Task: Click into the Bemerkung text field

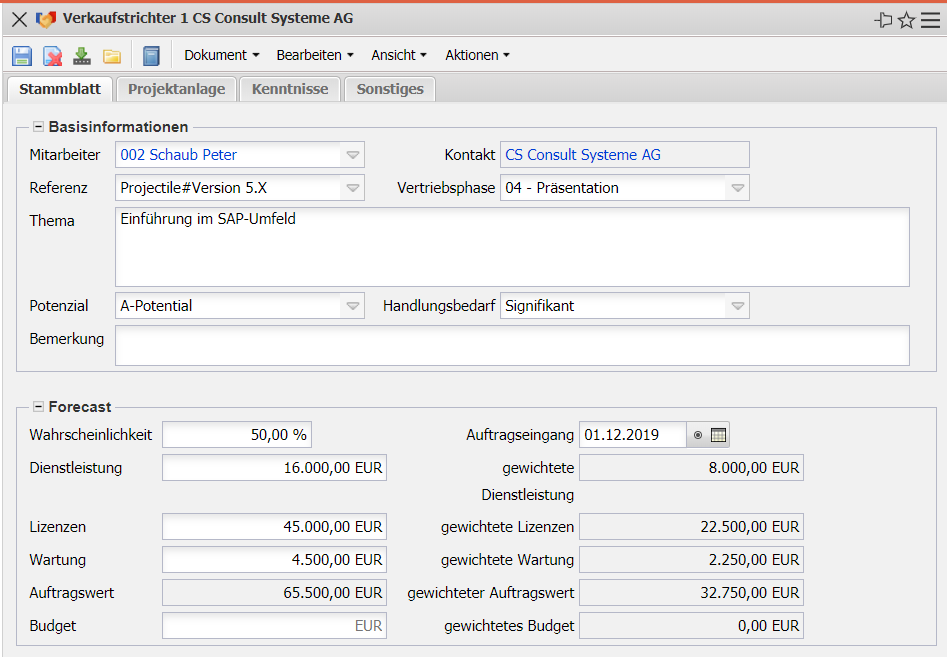Action: (x=512, y=345)
